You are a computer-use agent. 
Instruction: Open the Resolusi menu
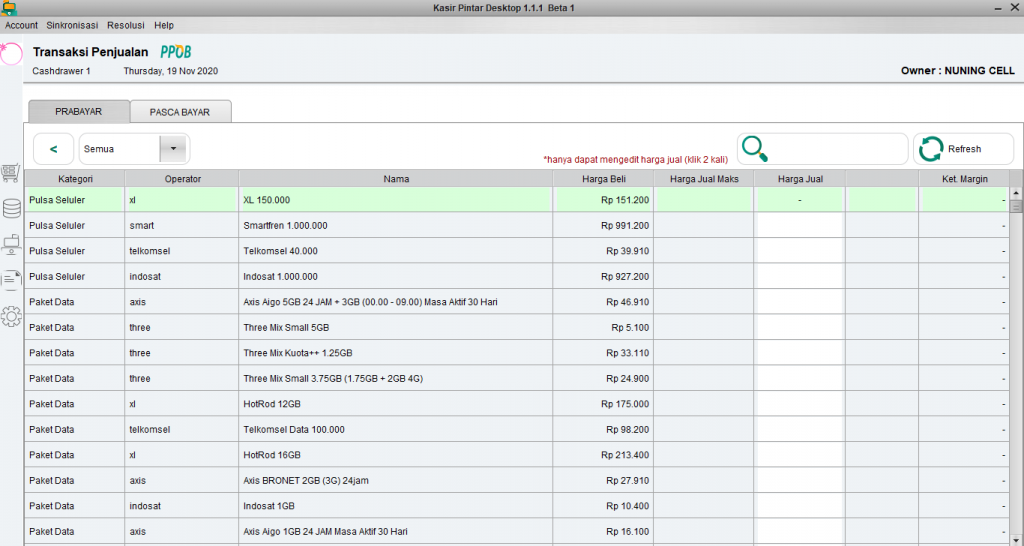point(126,25)
